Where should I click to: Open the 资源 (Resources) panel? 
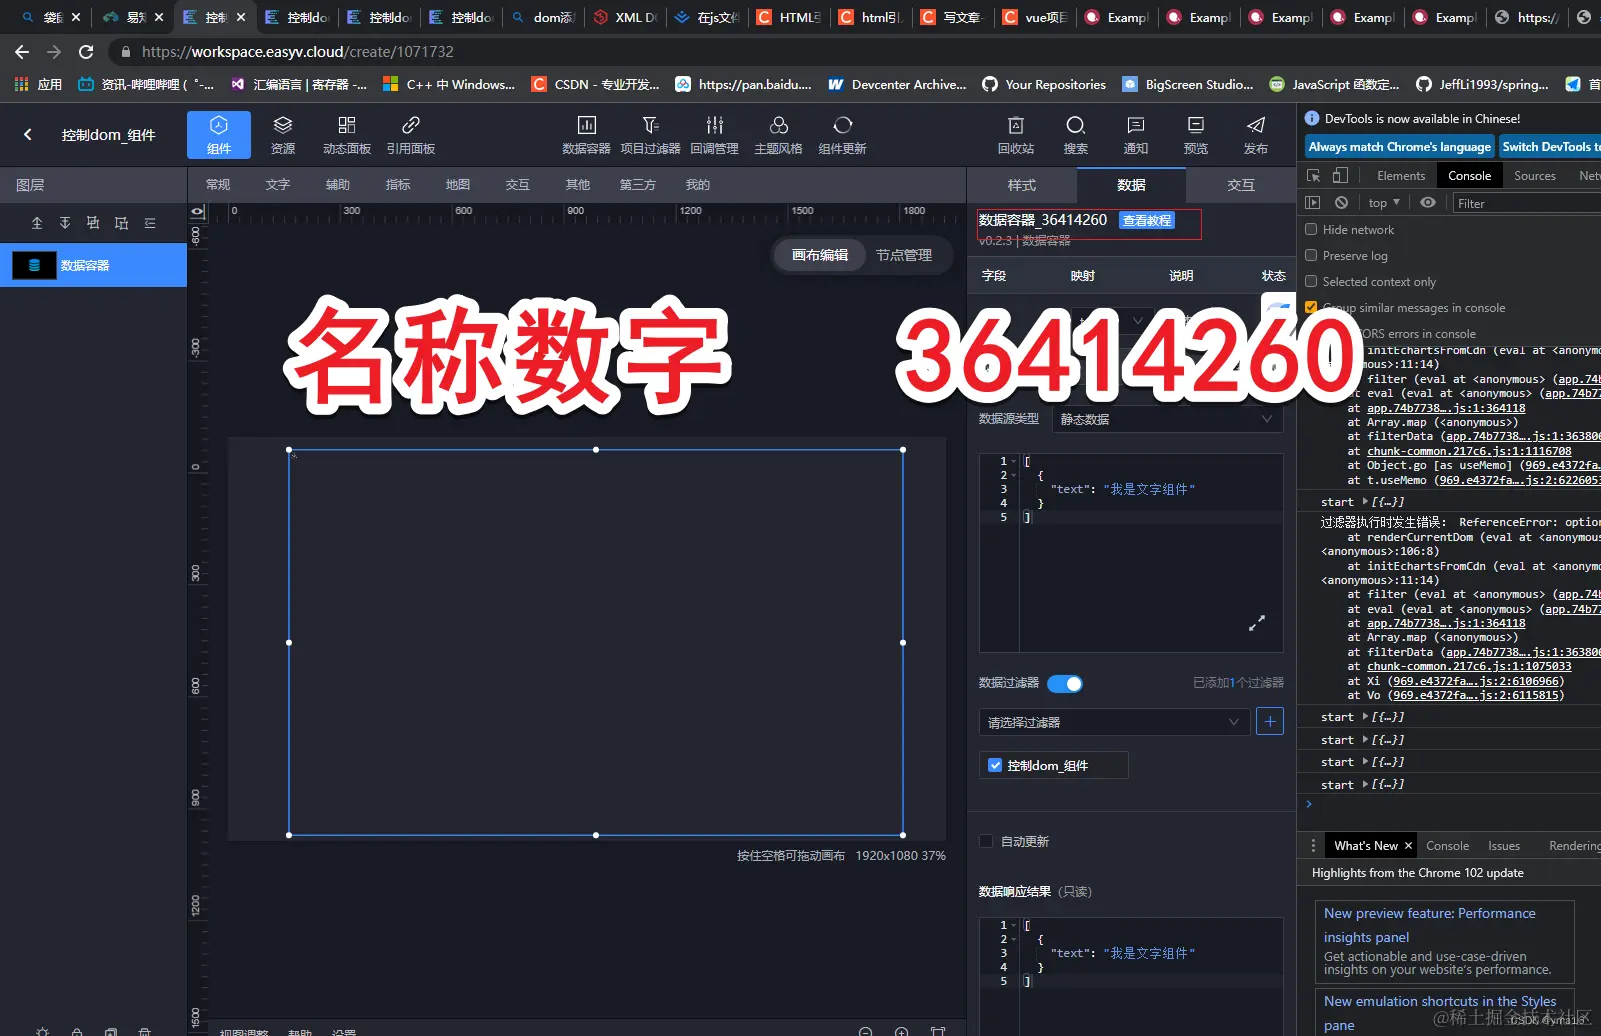click(x=282, y=133)
